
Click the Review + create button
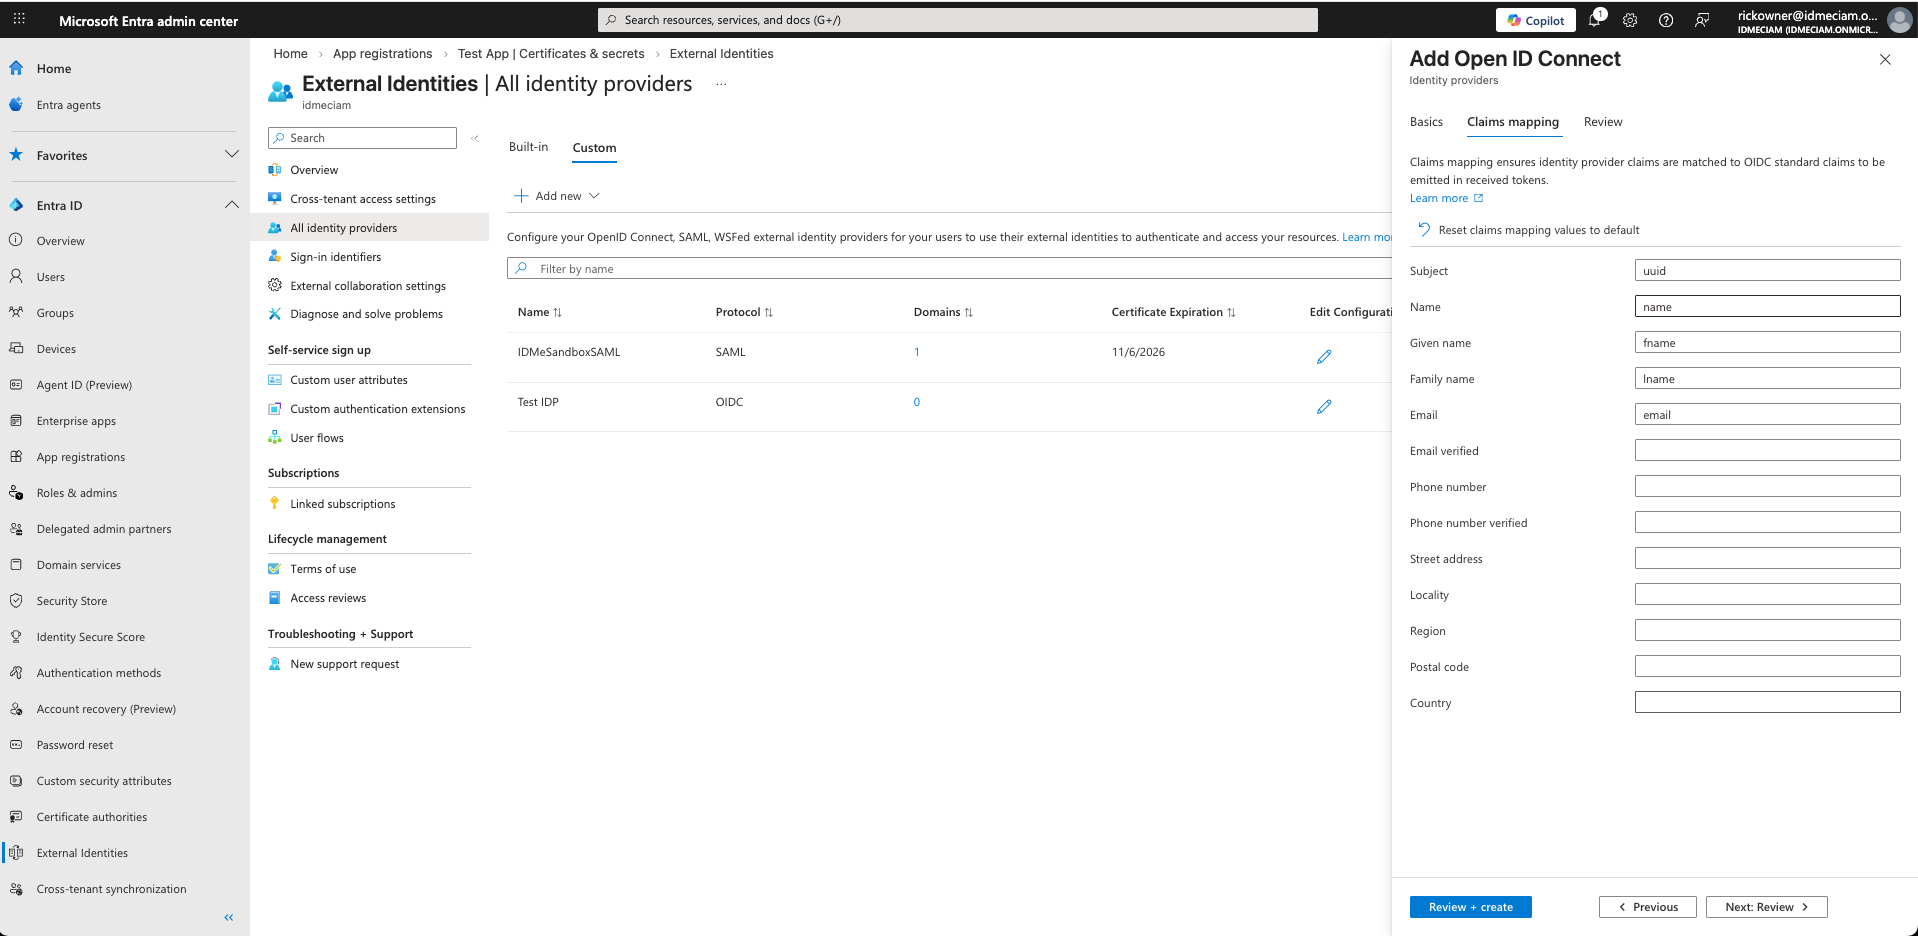pyautogui.click(x=1470, y=907)
